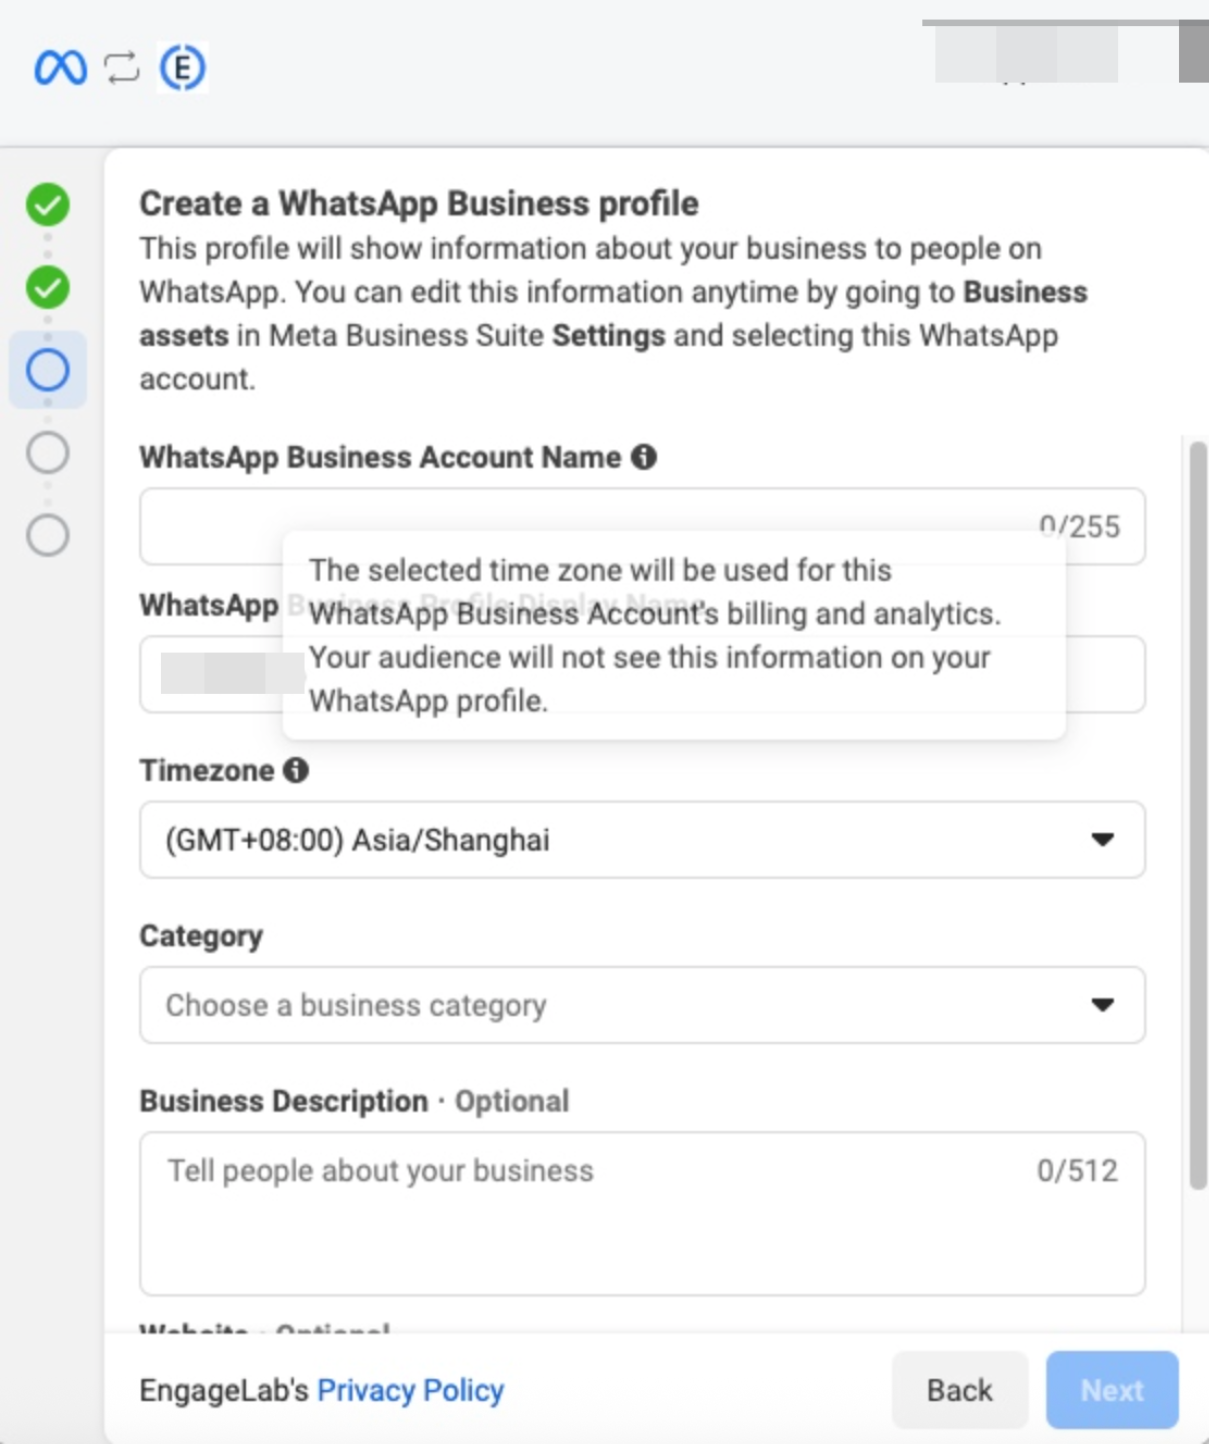Image resolution: width=1209 pixels, height=1444 pixels.
Task: Select the first completed green checkmark step
Action: pyautogui.click(x=47, y=206)
